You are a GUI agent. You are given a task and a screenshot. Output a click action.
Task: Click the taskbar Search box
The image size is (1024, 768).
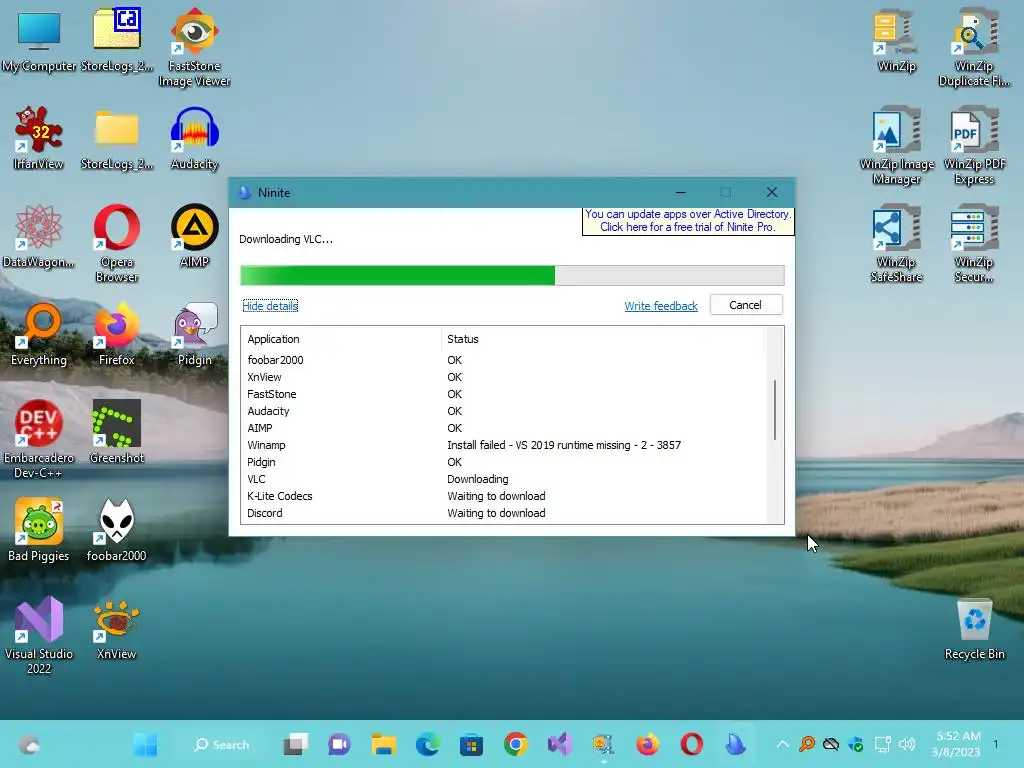[x=221, y=744]
